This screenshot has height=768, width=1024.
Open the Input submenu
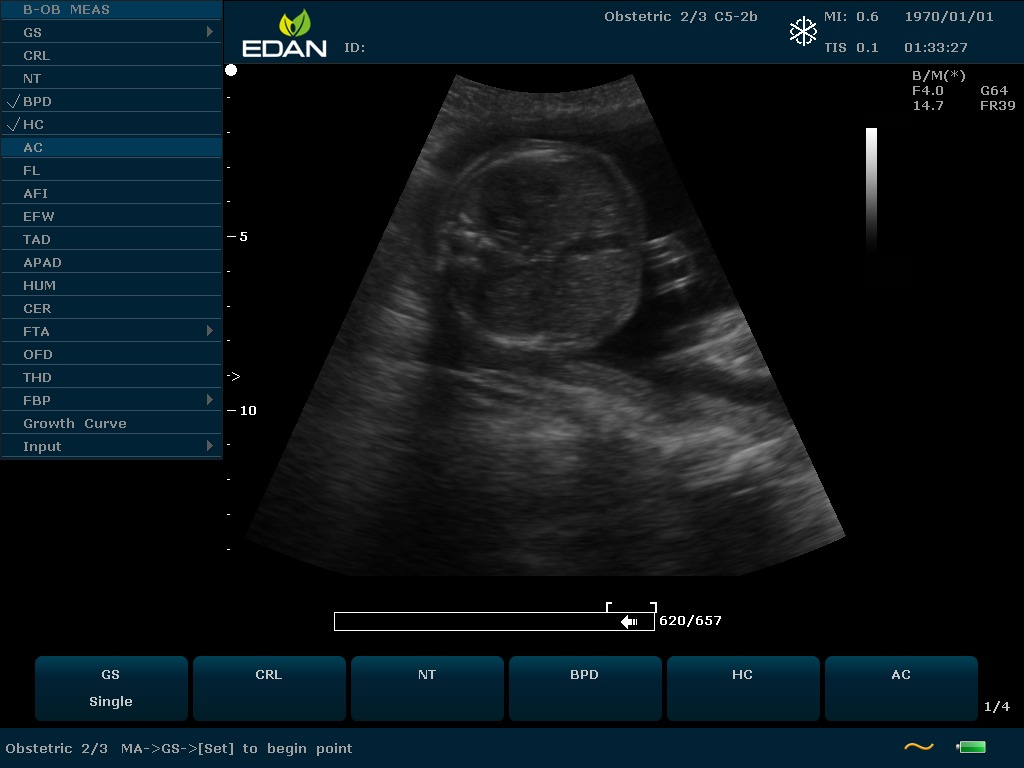tap(42, 446)
